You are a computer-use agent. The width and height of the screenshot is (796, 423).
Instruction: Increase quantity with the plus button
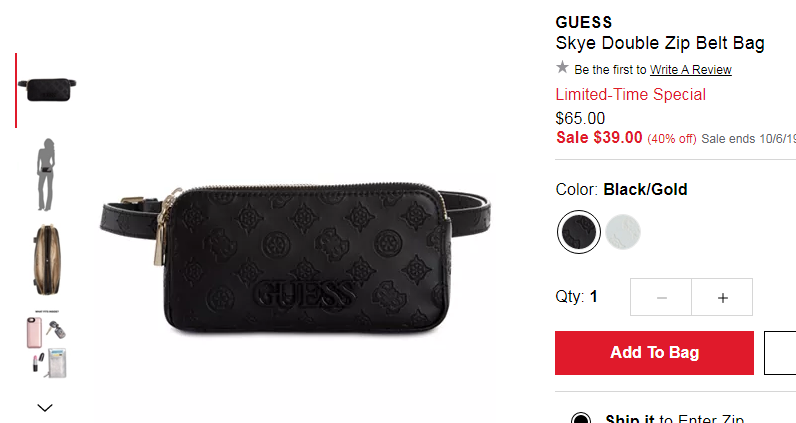click(x=722, y=297)
